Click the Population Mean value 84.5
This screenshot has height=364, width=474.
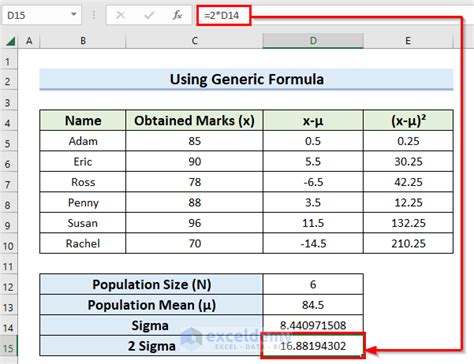[x=313, y=305]
